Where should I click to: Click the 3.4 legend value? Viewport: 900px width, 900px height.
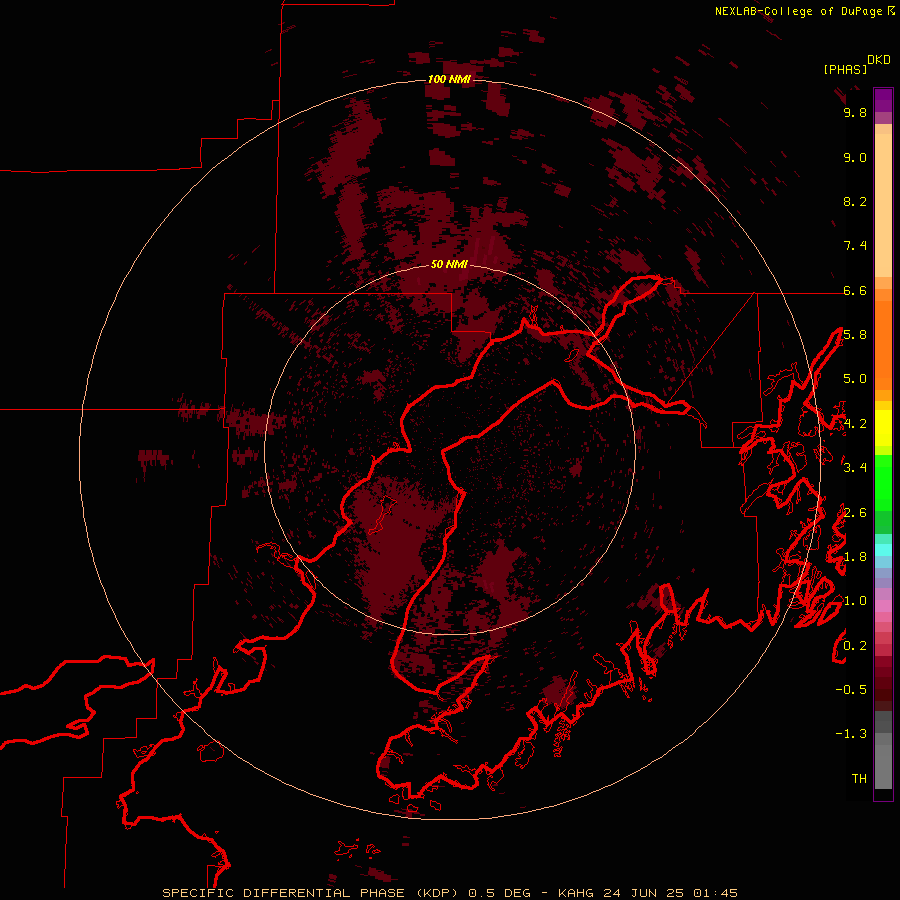[x=855, y=468]
